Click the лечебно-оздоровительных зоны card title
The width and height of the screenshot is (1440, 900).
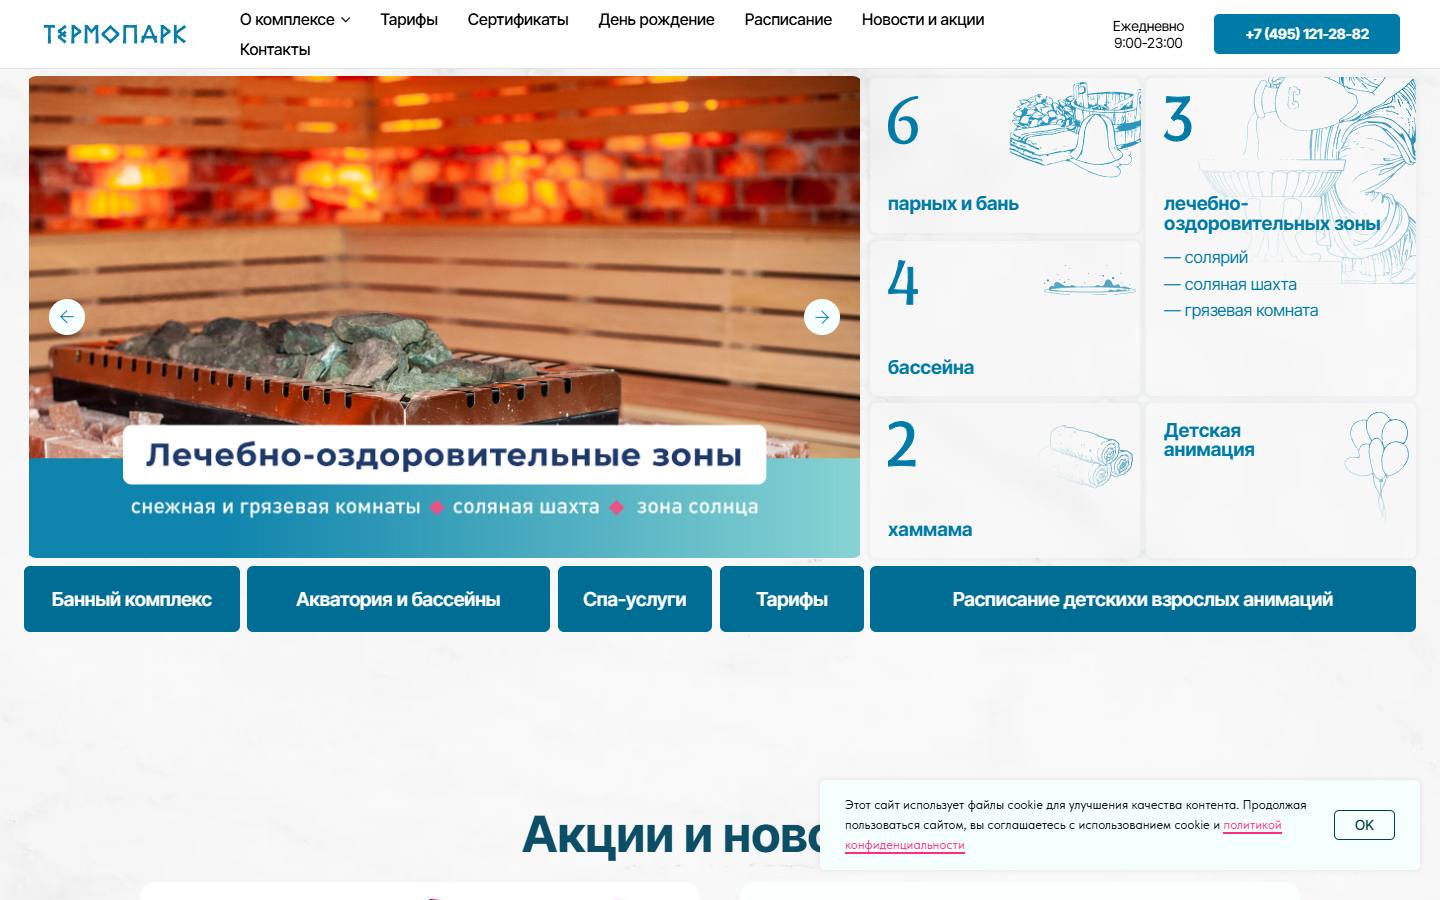tap(1271, 214)
